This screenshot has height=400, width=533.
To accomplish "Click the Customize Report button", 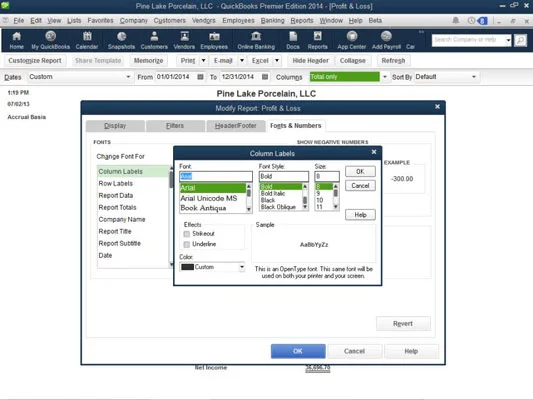I will pyautogui.click(x=35, y=60).
